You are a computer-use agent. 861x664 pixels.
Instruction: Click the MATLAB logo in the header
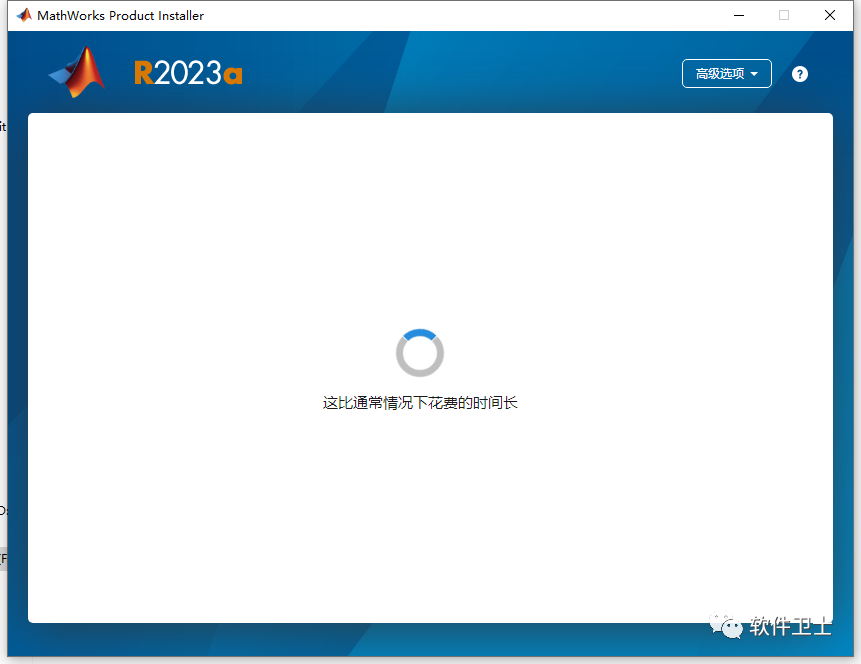[77, 72]
